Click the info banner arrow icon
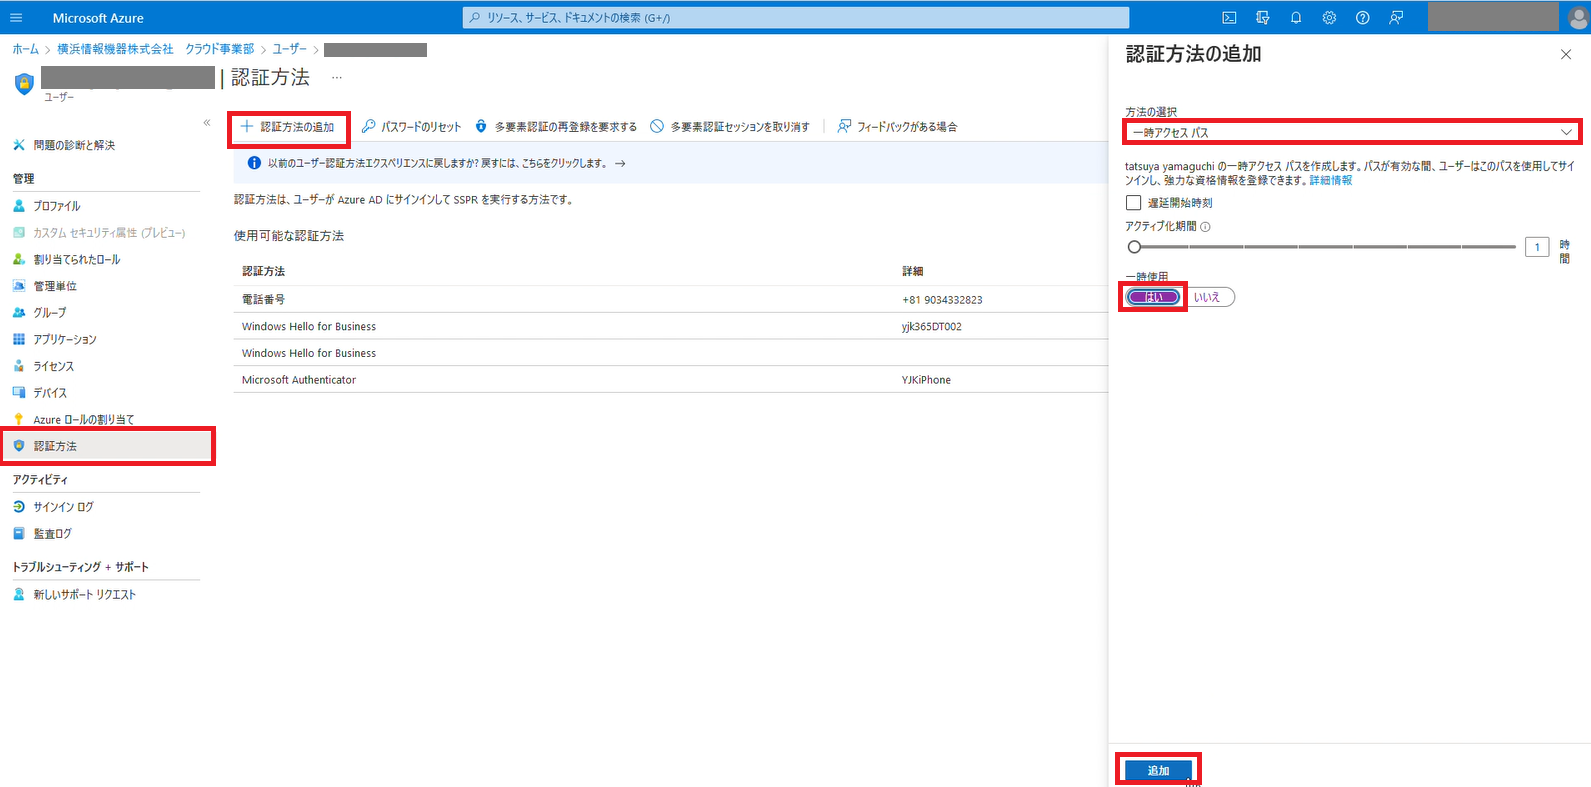The height and width of the screenshot is (787, 1591). tap(620, 163)
